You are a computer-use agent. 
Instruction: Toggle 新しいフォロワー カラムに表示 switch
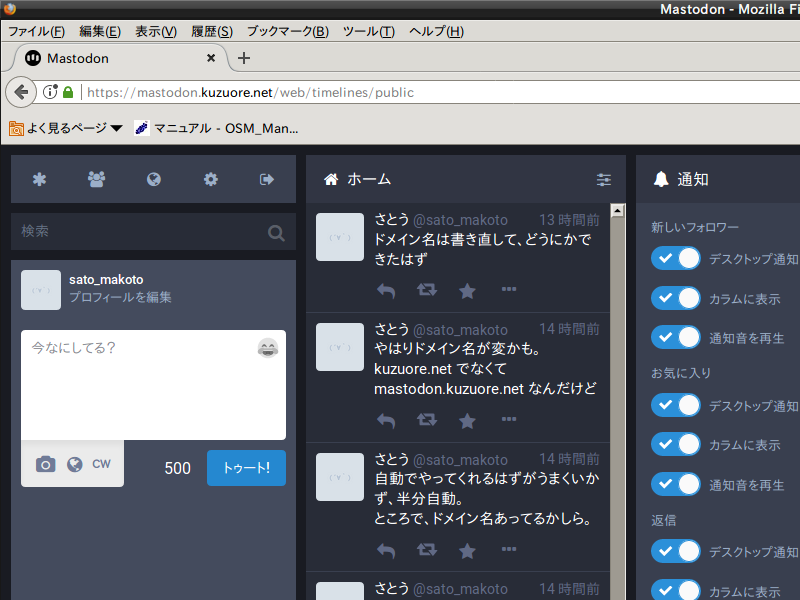[x=676, y=298]
